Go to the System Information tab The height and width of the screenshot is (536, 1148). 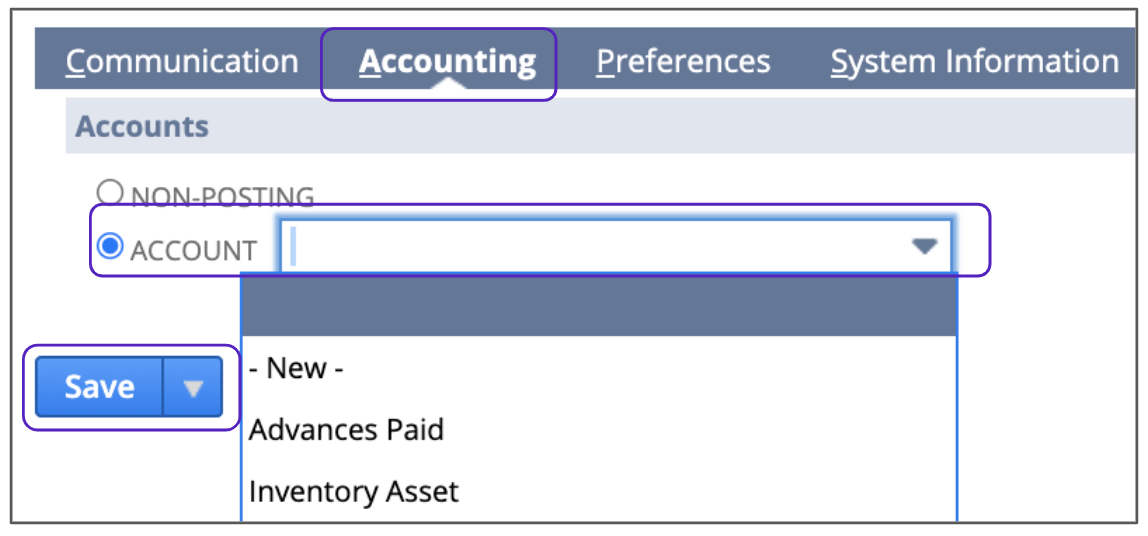(x=974, y=62)
